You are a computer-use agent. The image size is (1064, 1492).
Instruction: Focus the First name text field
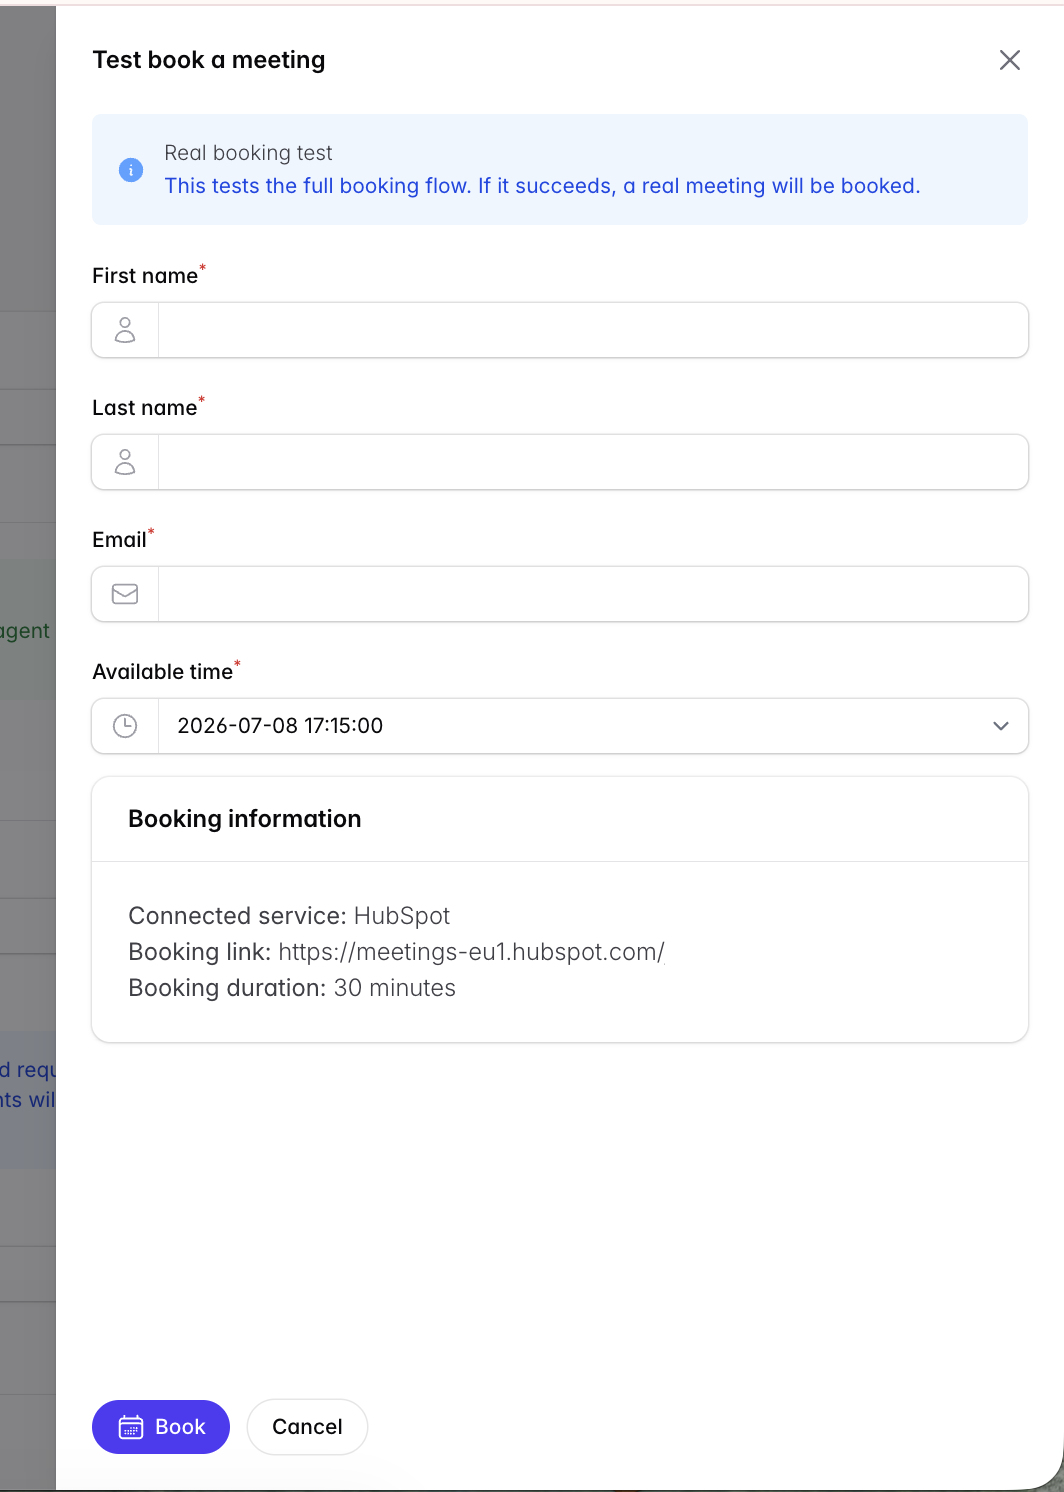[x=593, y=330]
